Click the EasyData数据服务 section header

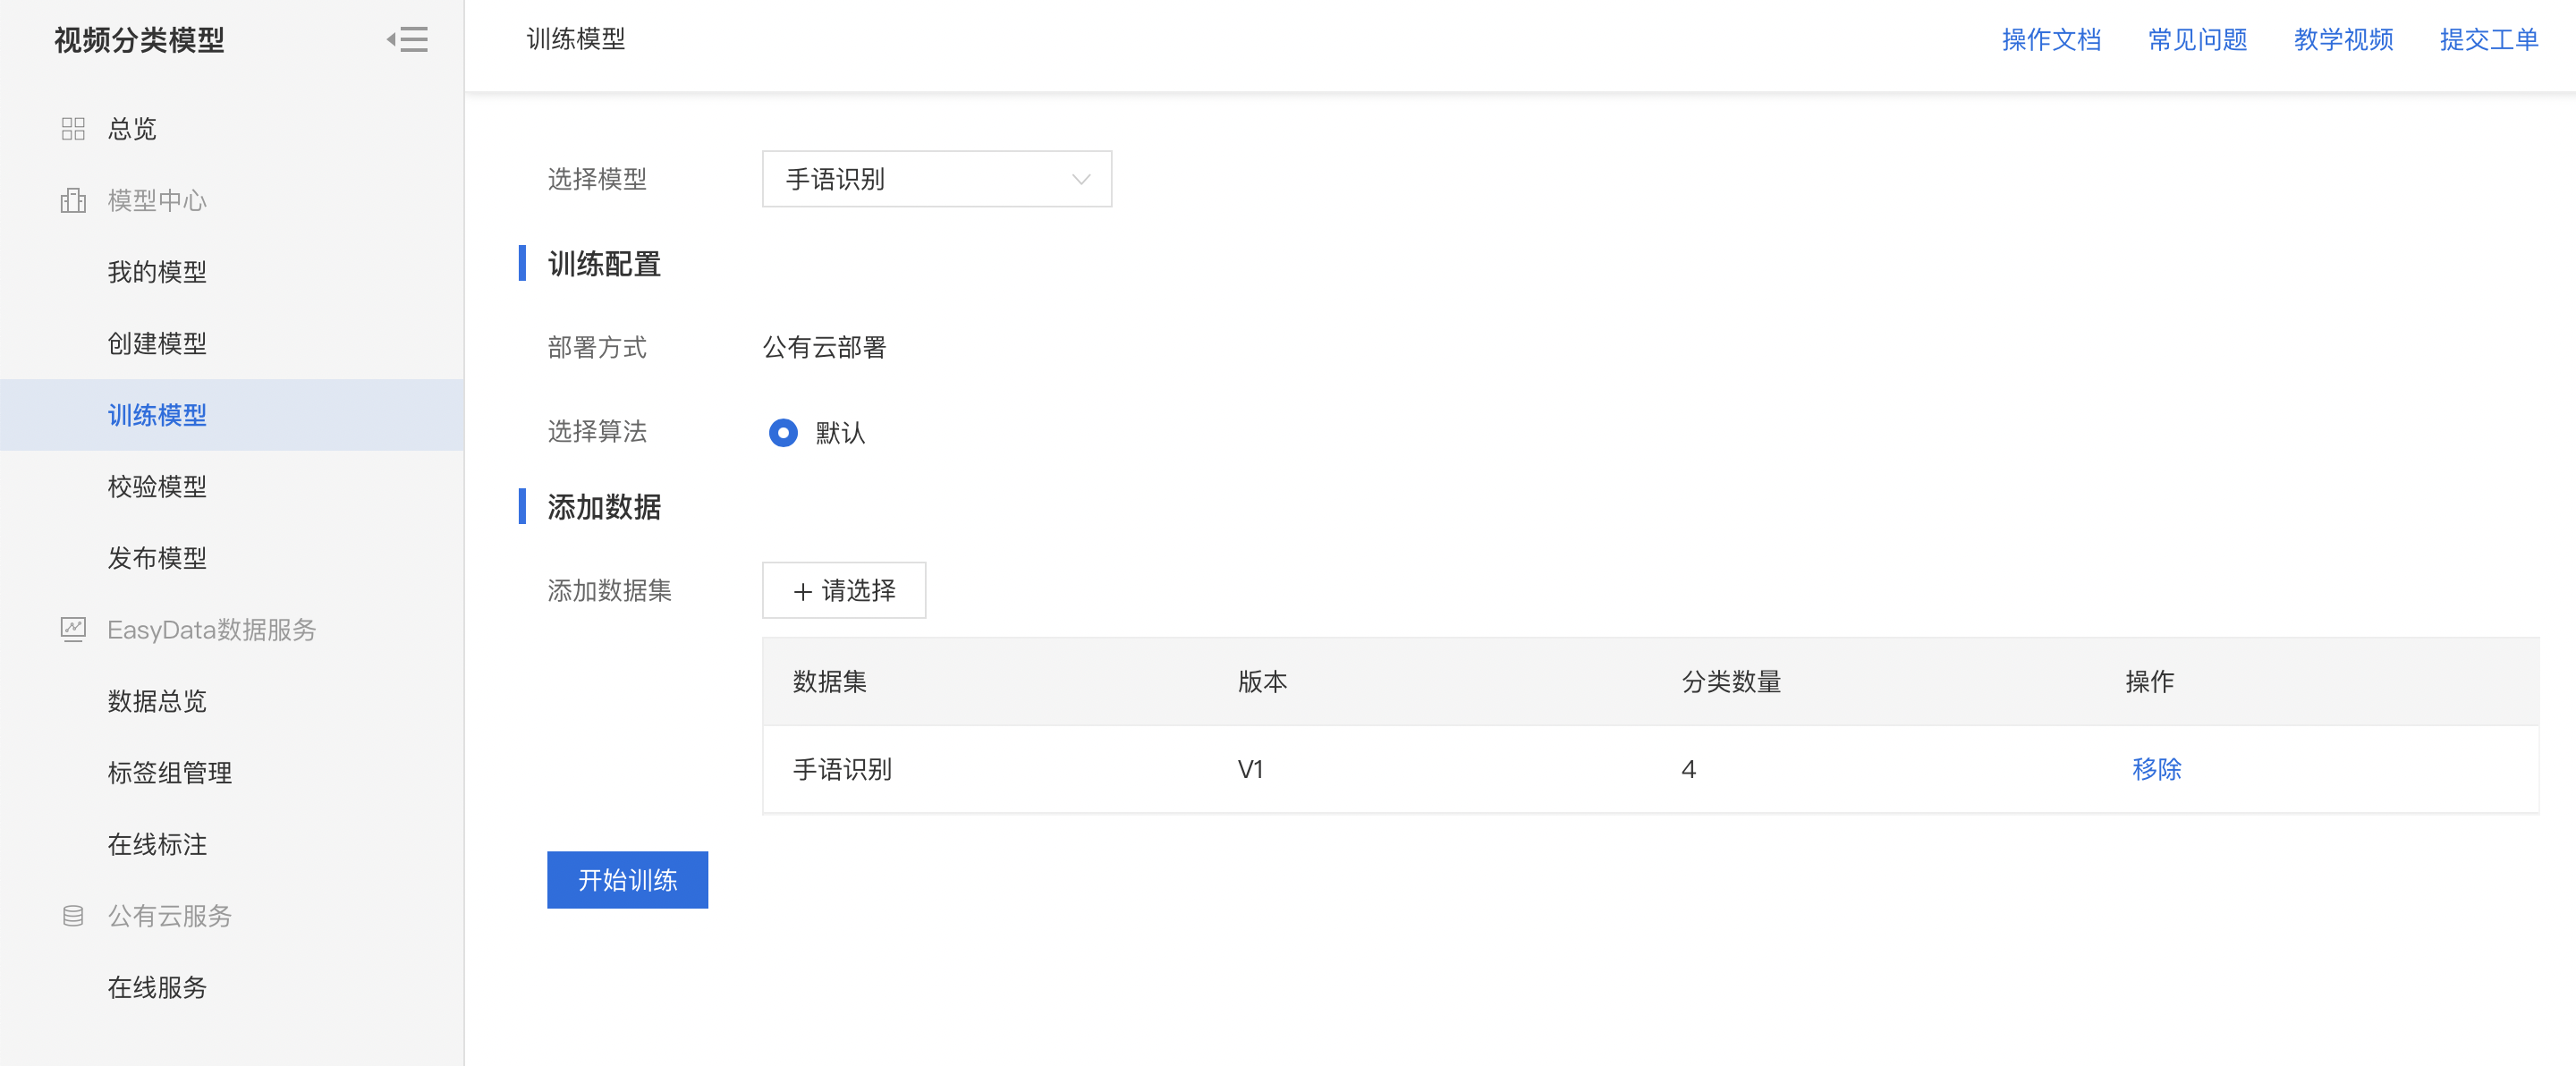[x=212, y=629]
